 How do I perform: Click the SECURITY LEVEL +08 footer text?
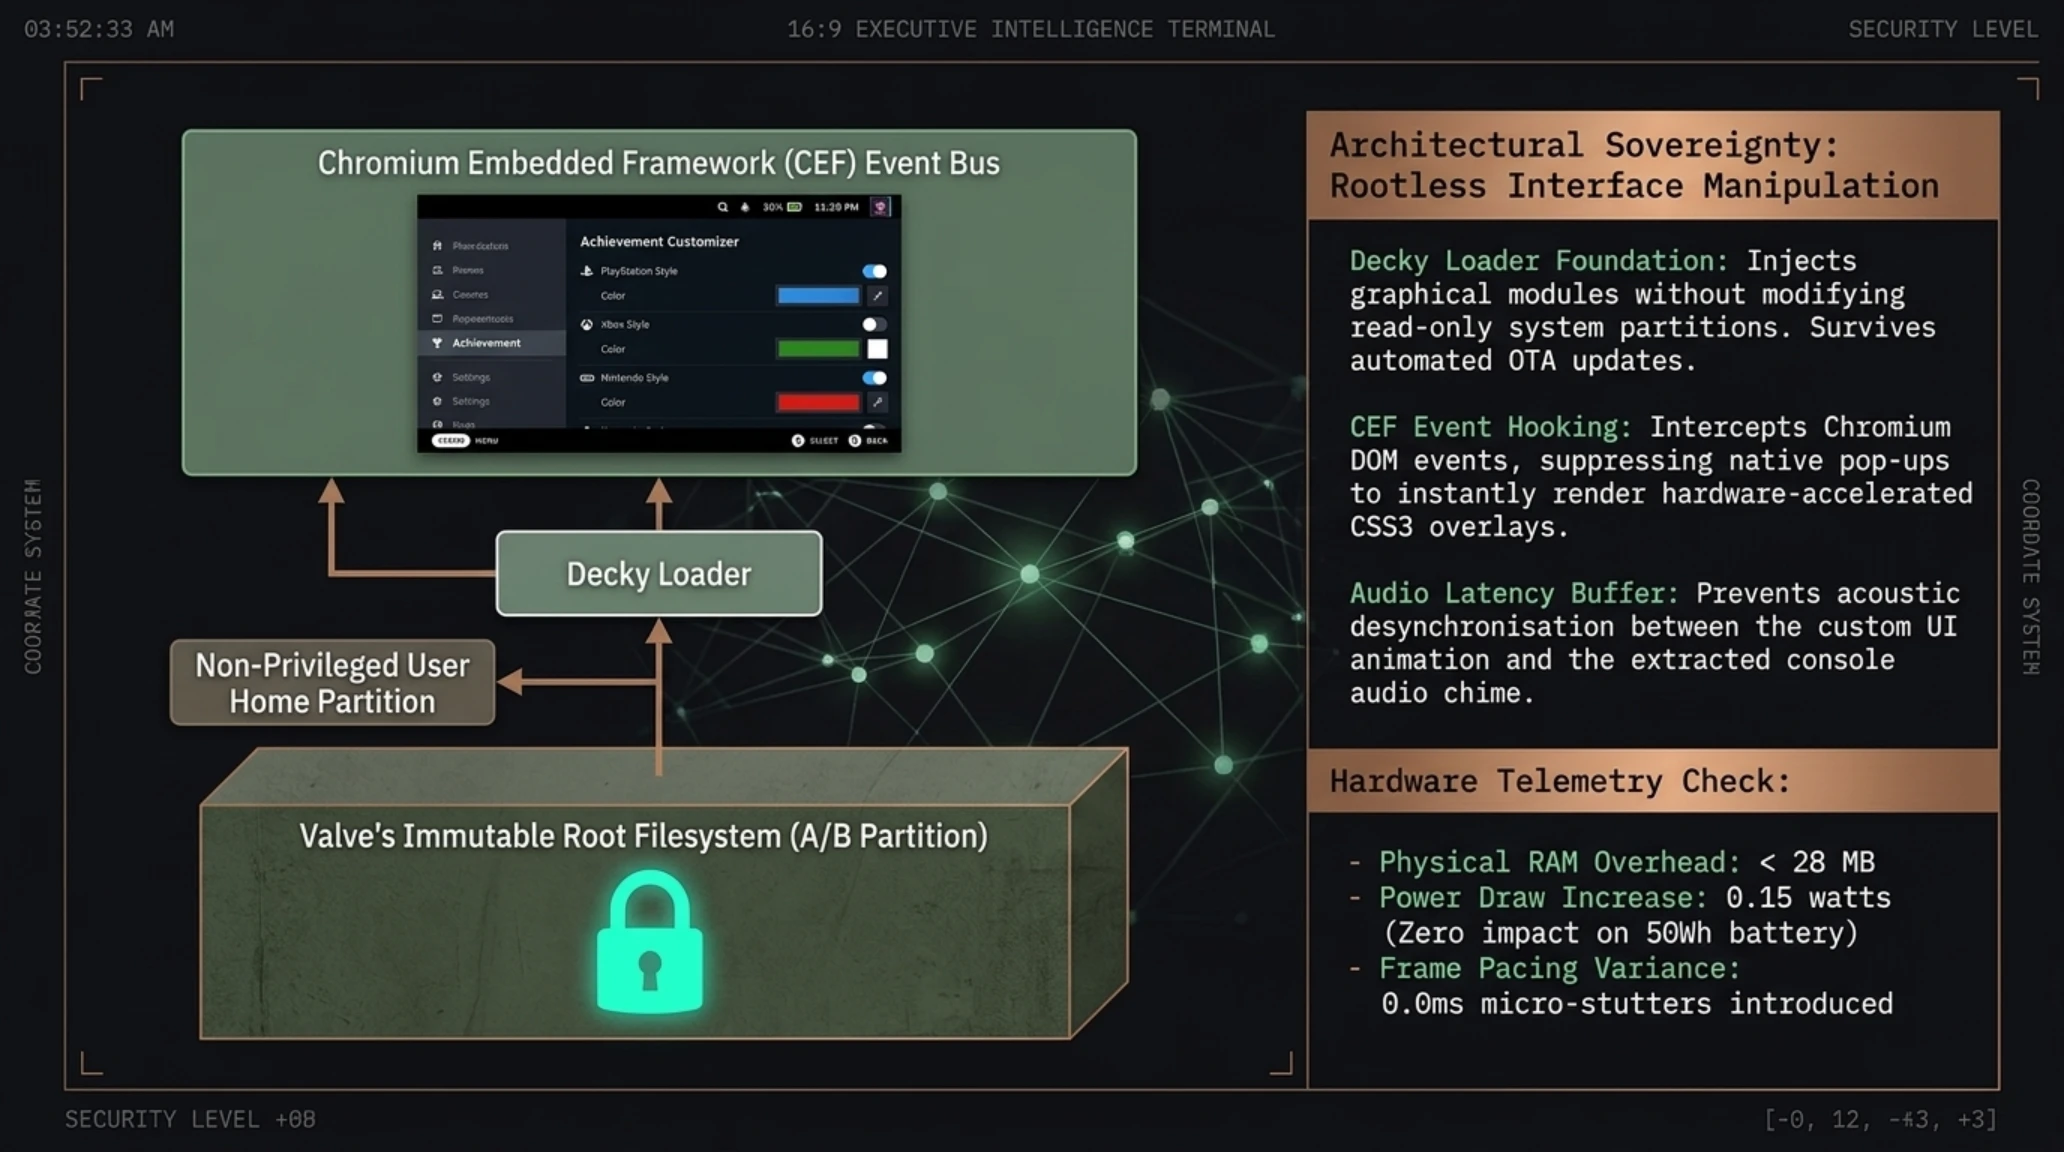[190, 1119]
